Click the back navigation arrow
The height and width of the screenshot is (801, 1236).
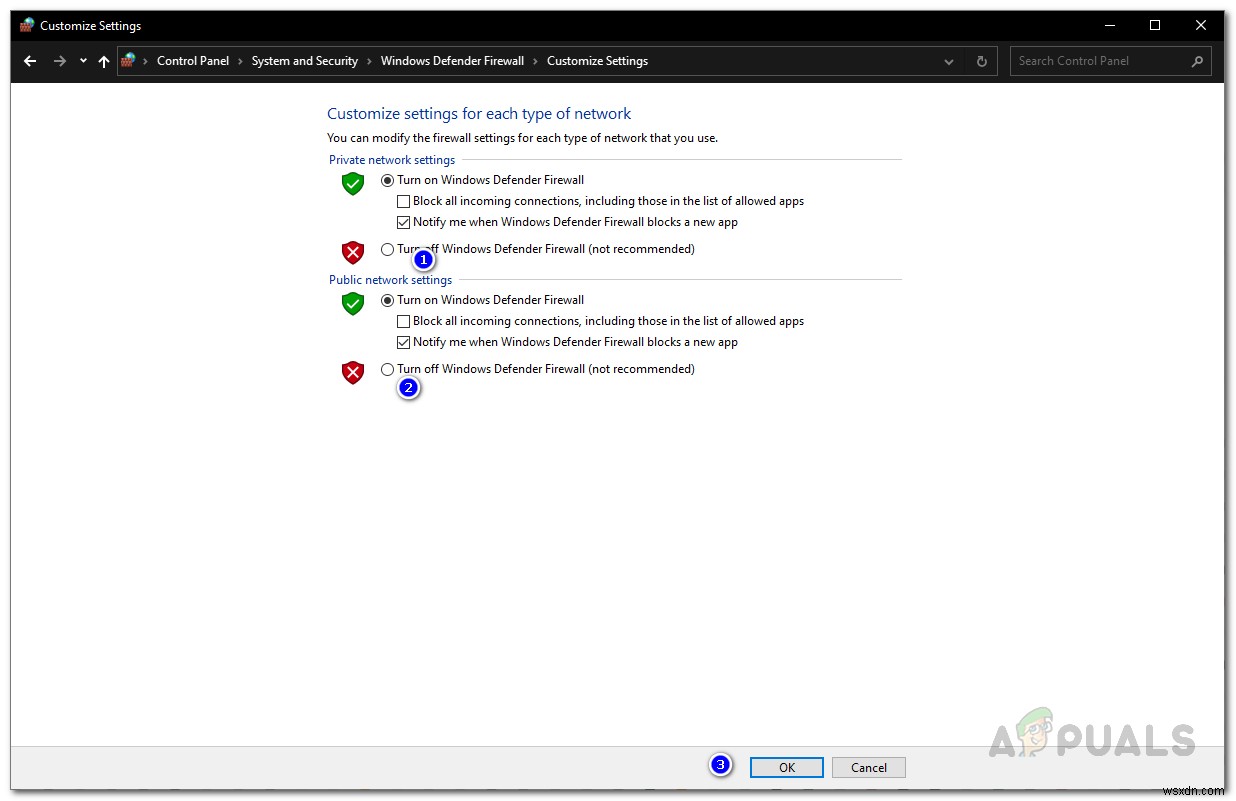click(29, 61)
